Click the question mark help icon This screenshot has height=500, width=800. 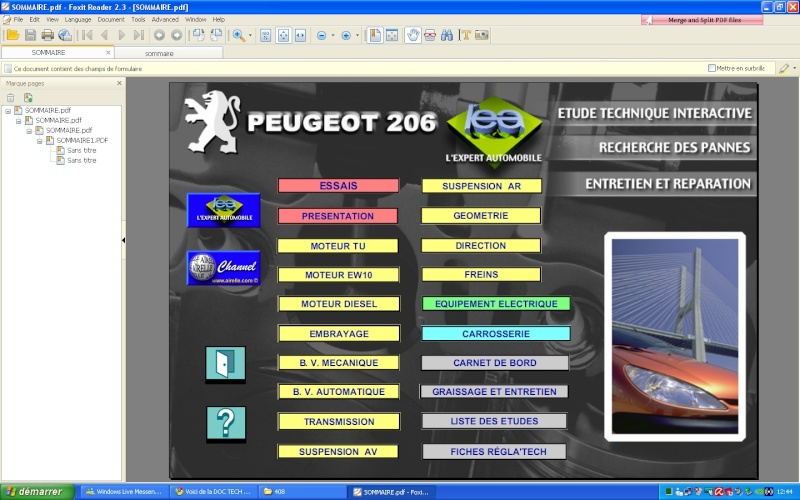pyautogui.click(x=226, y=423)
